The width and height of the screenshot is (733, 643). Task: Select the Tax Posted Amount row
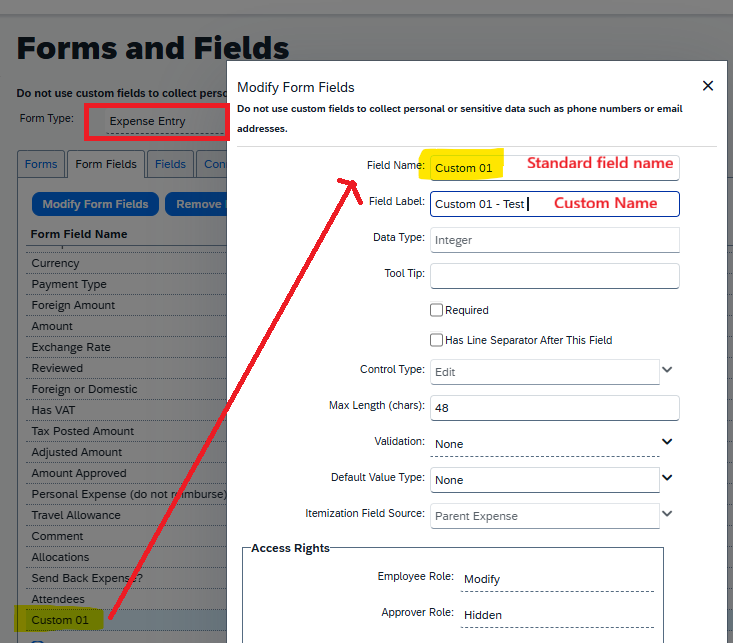click(126, 431)
